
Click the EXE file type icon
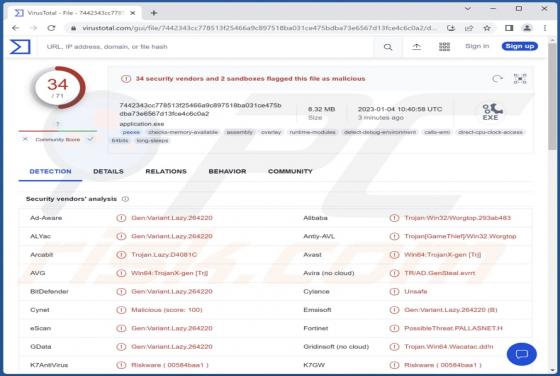tap(492, 112)
